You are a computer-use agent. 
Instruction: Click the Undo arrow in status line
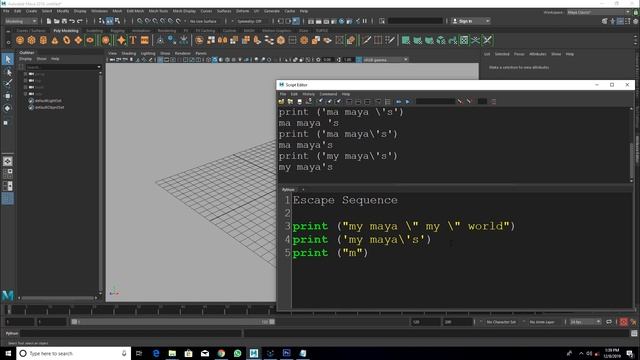(72, 21)
